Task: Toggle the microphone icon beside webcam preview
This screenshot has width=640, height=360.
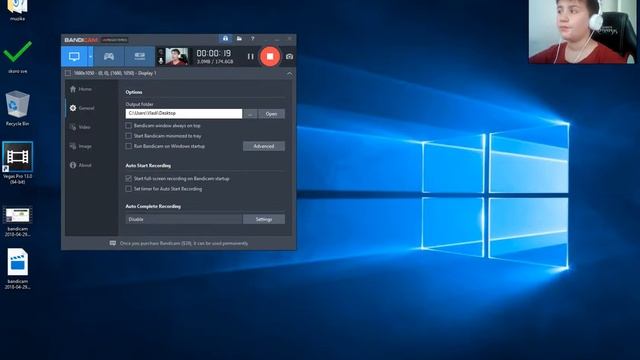Action: tap(161, 61)
